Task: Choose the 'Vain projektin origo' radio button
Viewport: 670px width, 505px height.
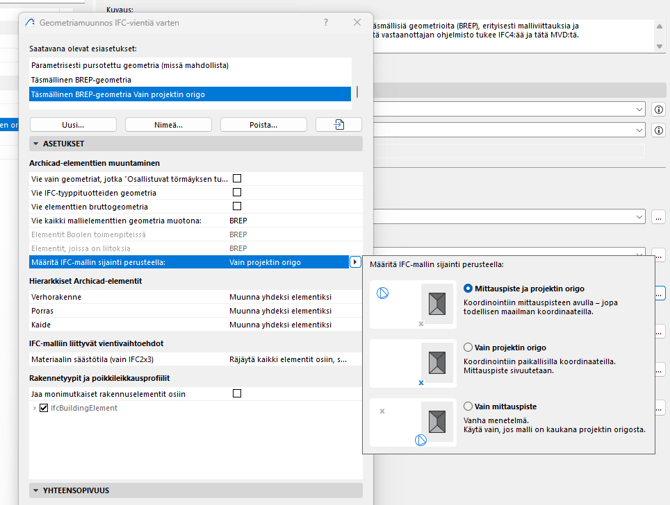Action: [x=468, y=348]
